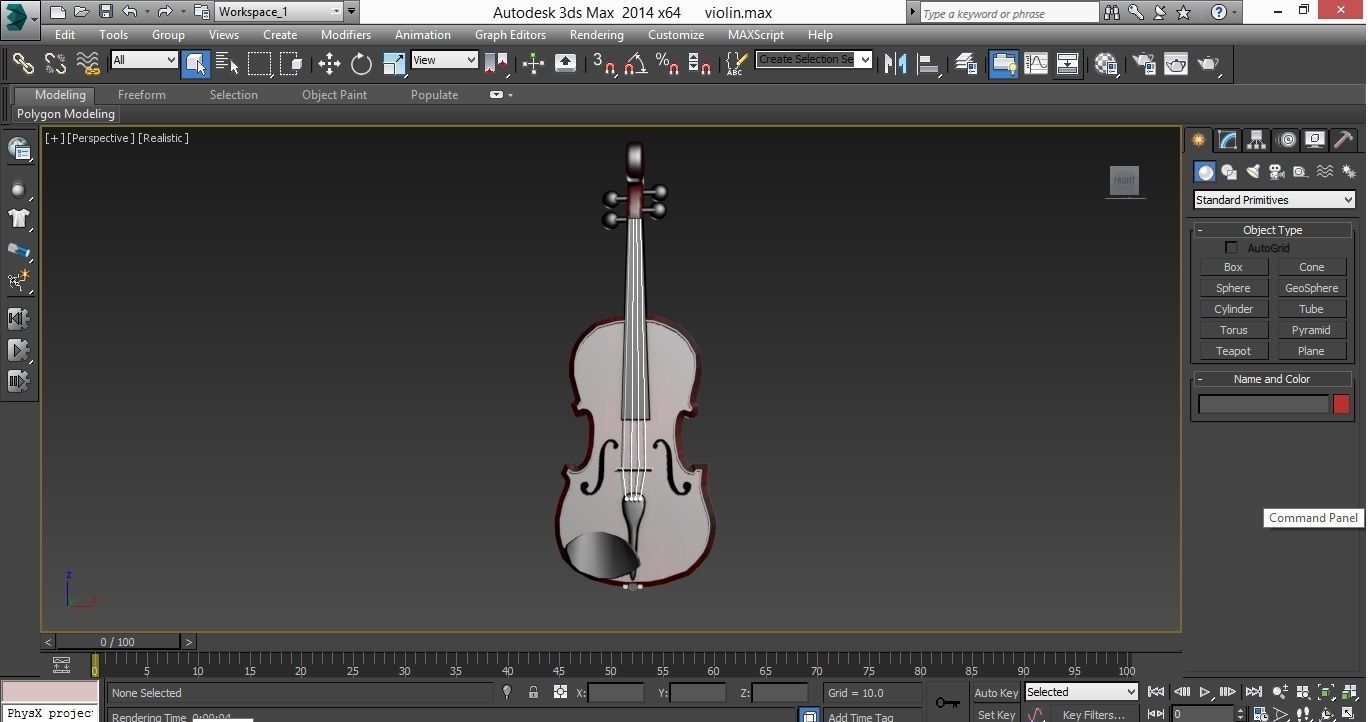
Task: Click the object name input field
Action: coord(1264,404)
